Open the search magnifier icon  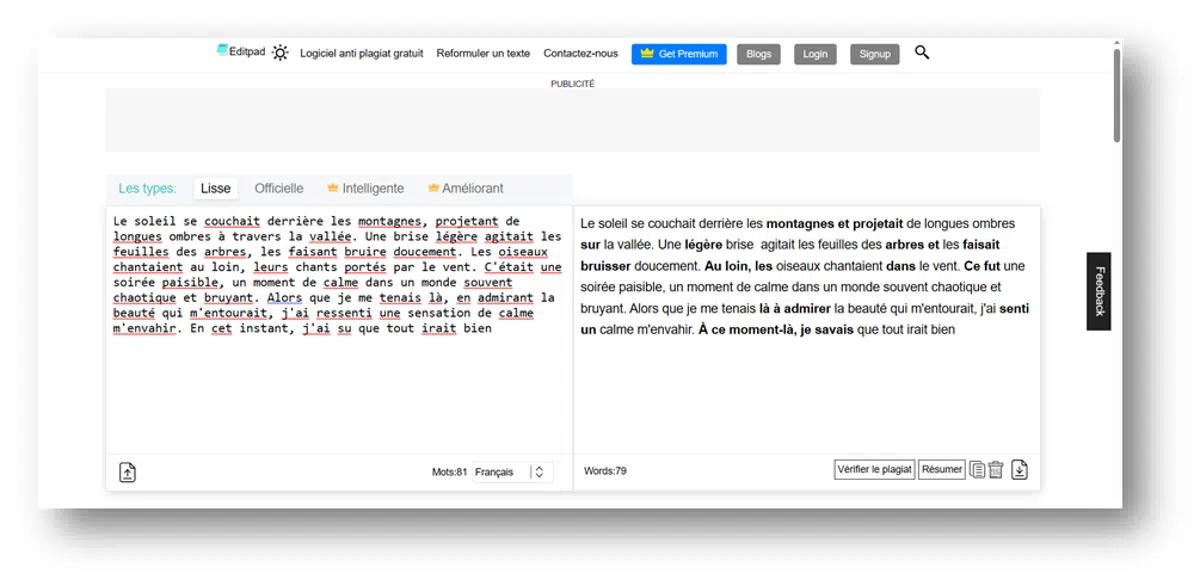coord(921,53)
